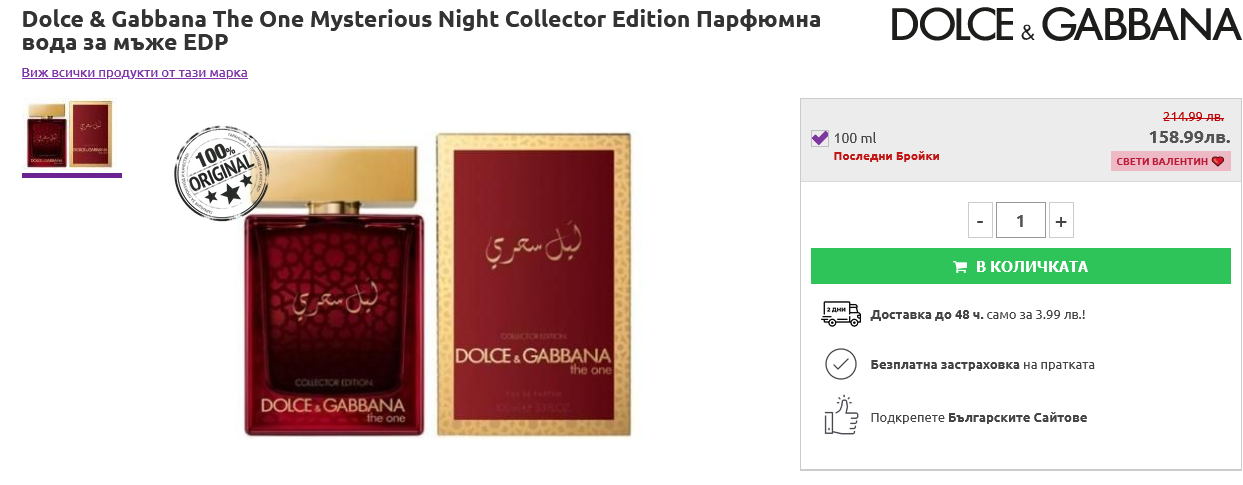This screenshot has height=485, width=1243.
Task: Click the 158.99лв. current price
Action: (x=1188, y=136)
